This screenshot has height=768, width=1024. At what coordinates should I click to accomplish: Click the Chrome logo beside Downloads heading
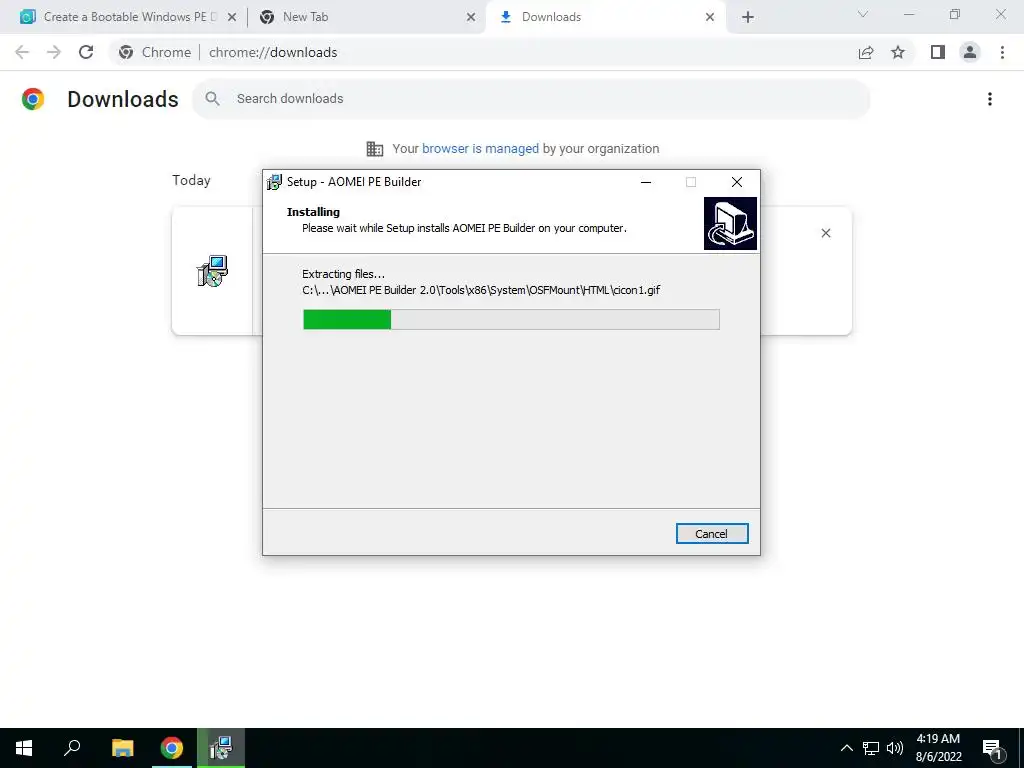[x=33, y=99]
